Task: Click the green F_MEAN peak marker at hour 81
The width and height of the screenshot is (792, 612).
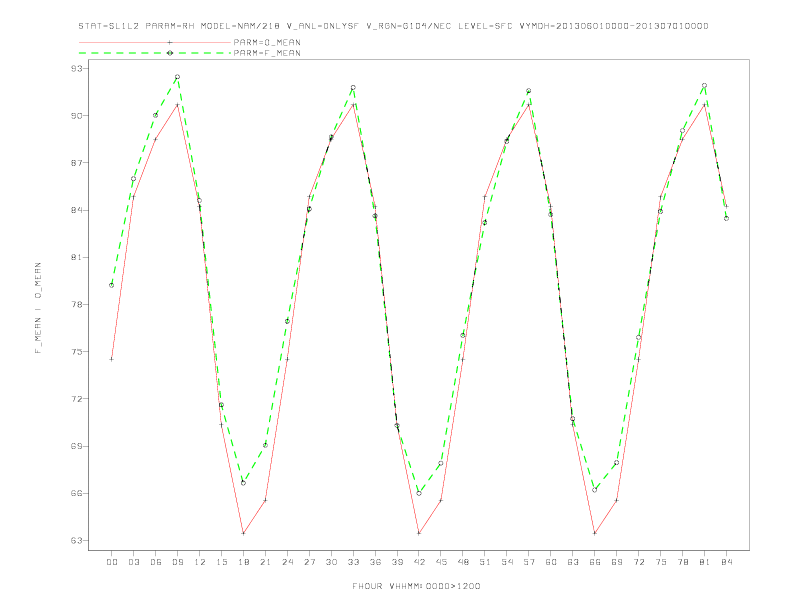Action: [x=704, y=85]
